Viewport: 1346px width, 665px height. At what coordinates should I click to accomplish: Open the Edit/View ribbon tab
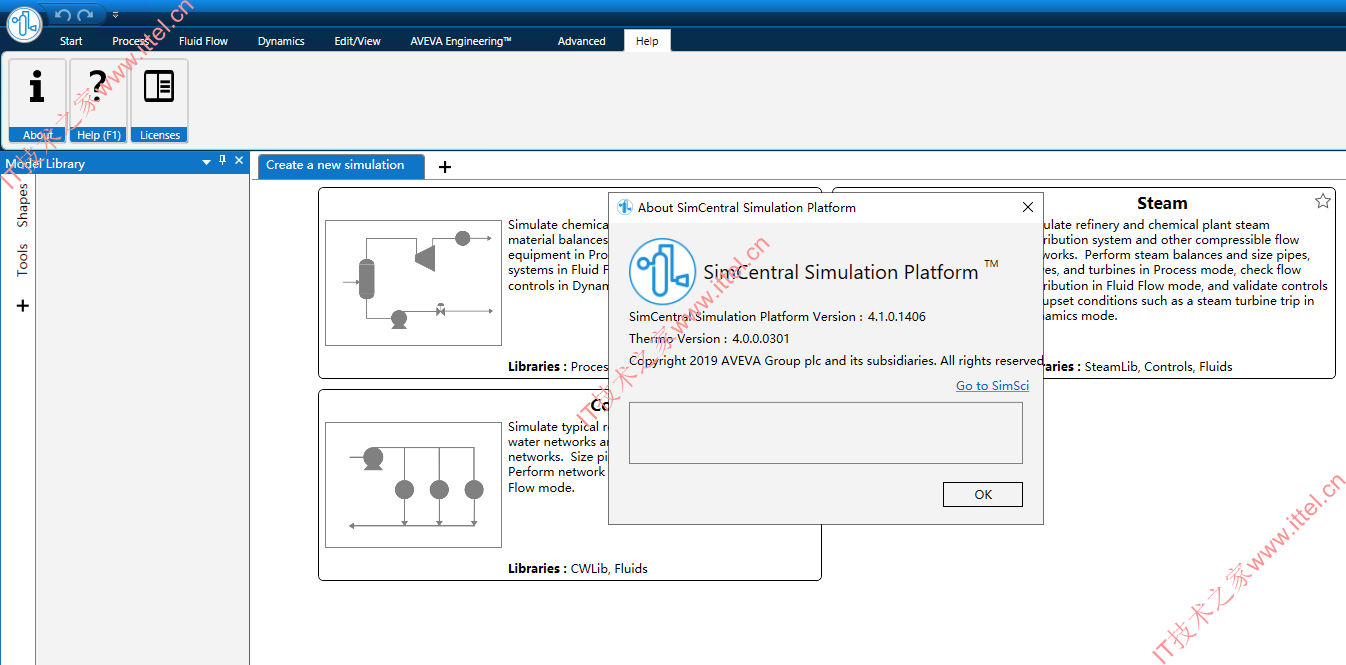[x=357, y=41]
